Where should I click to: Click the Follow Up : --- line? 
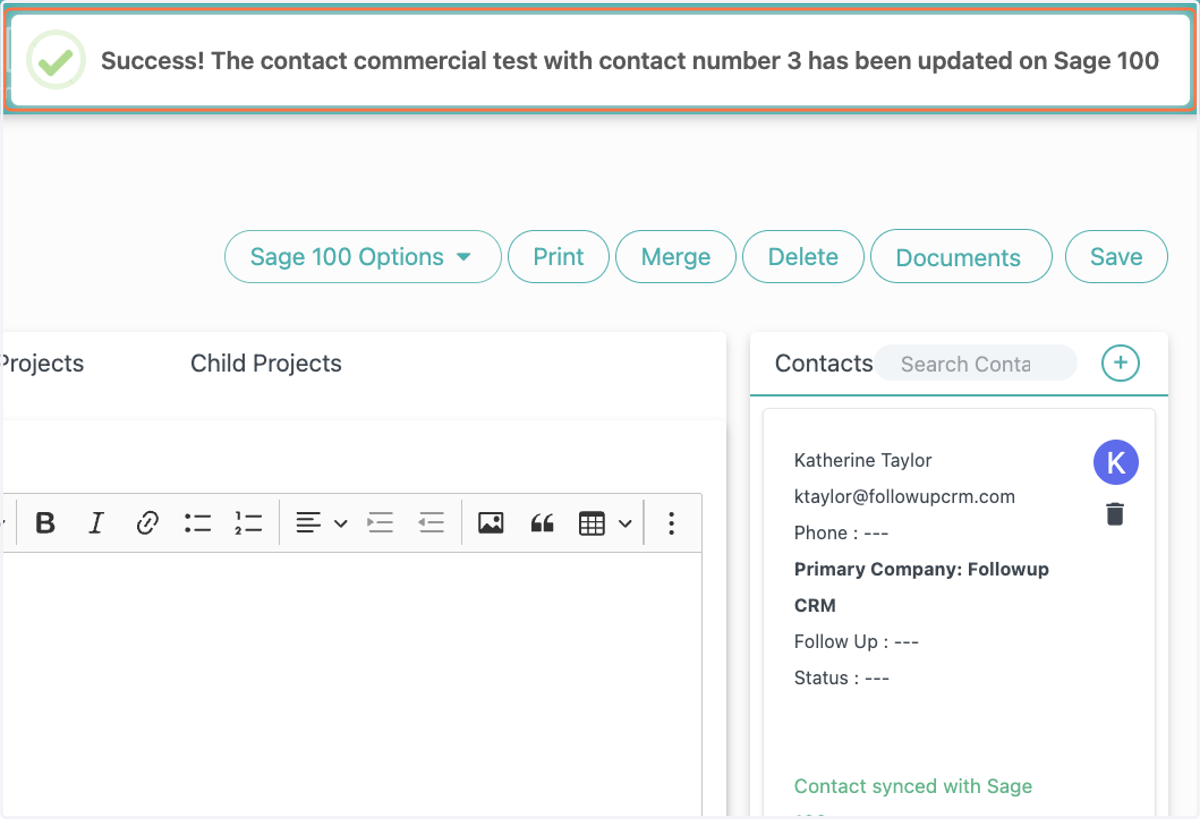point(856,642)
